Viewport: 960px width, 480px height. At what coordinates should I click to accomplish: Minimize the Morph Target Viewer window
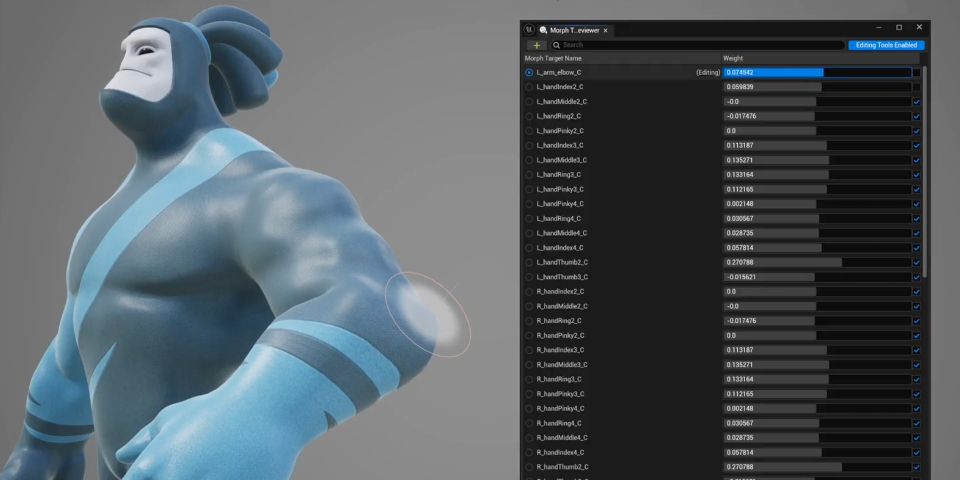(878, 28)
